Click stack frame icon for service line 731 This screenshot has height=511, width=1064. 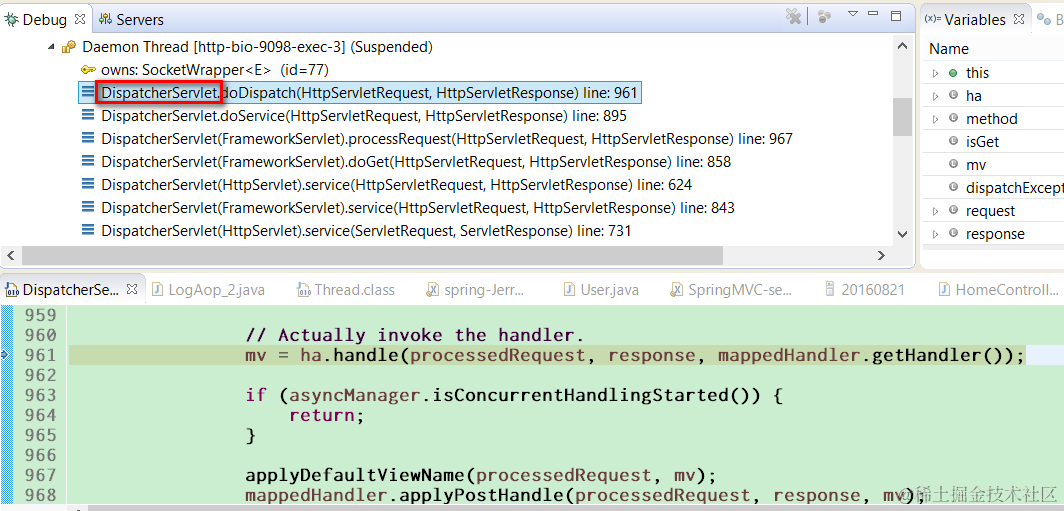[x=88, y=231]
